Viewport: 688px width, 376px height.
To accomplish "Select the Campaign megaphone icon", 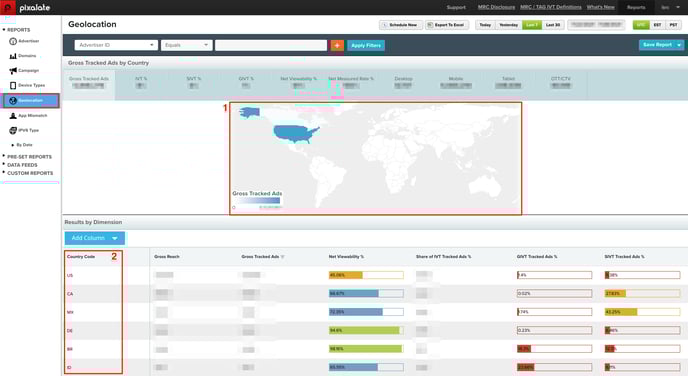I will pos(13,71).
